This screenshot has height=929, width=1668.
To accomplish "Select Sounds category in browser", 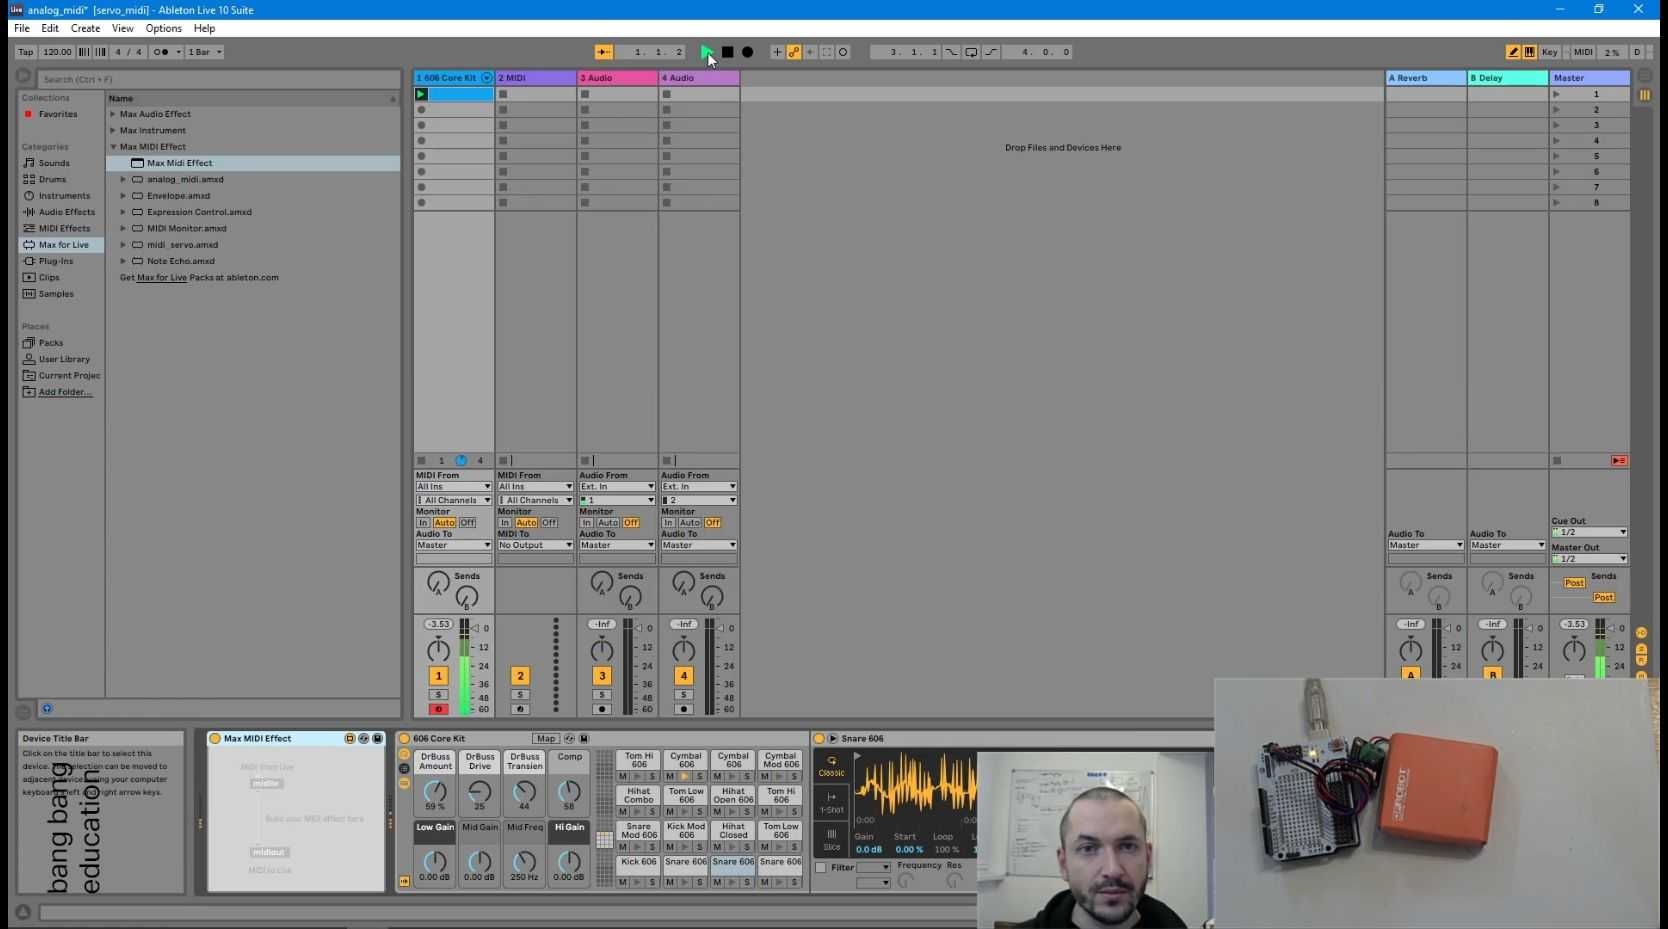I will [x=54, y=163].
